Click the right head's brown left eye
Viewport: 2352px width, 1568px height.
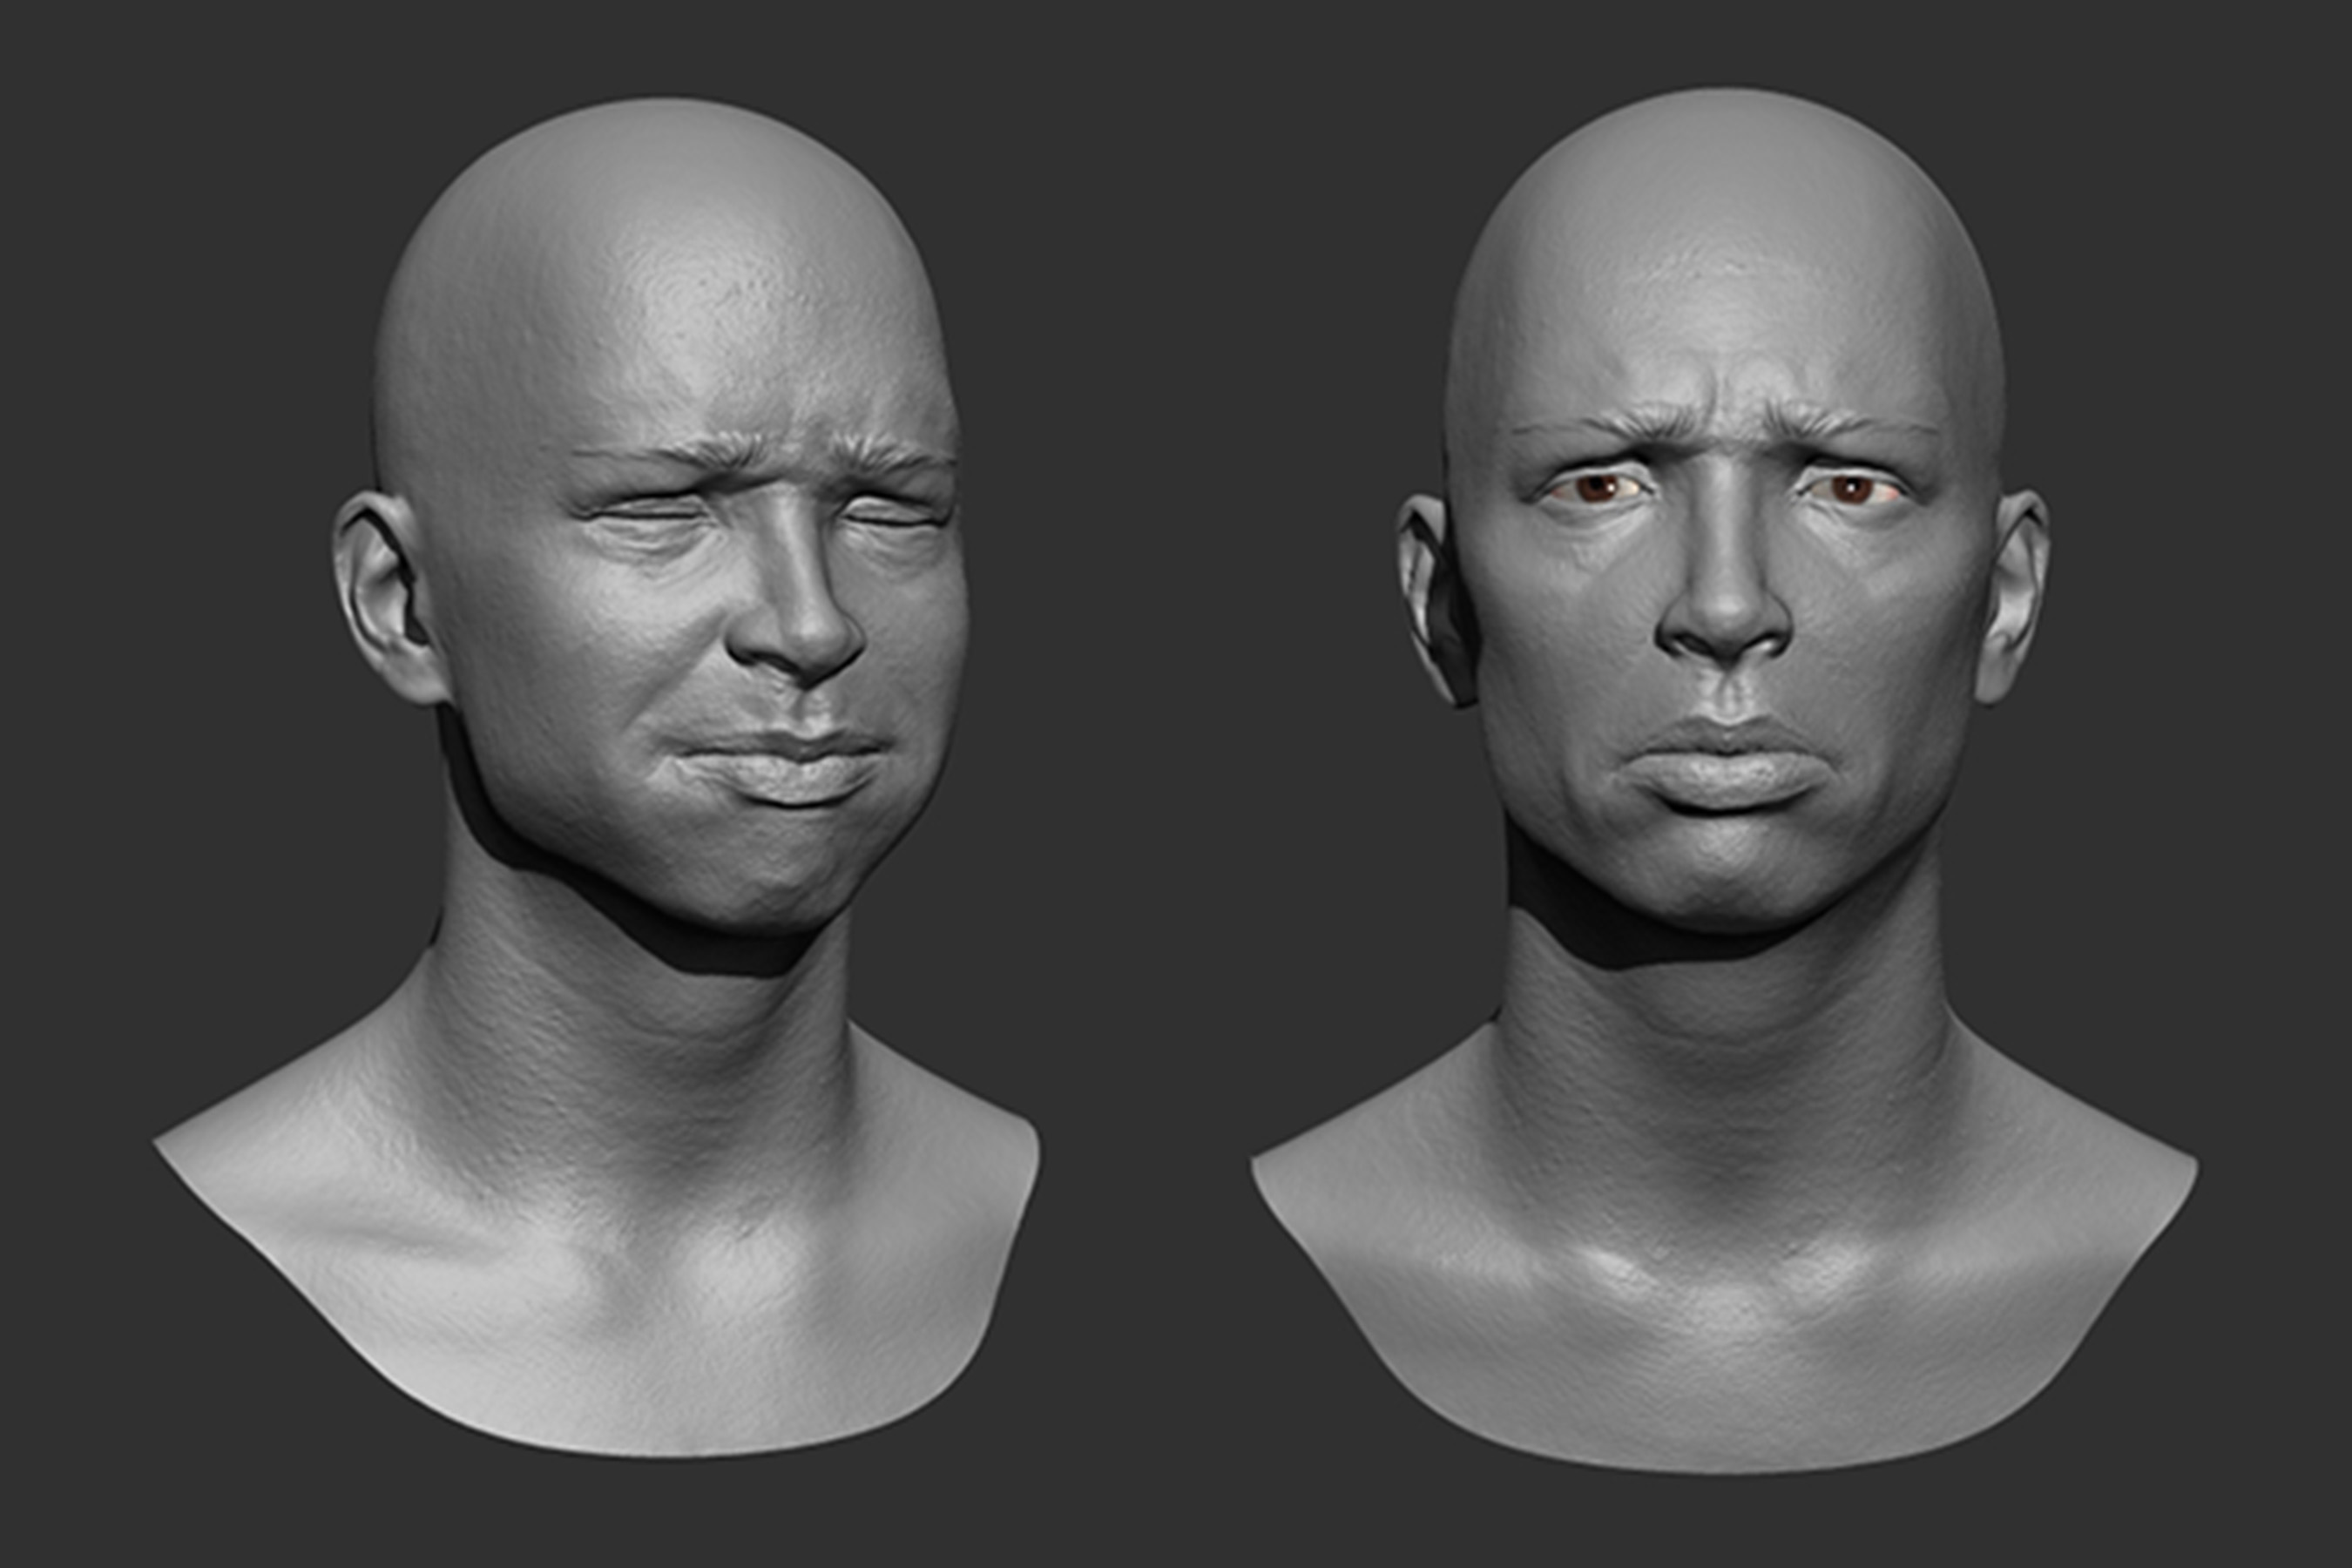tap(1597, 489)
